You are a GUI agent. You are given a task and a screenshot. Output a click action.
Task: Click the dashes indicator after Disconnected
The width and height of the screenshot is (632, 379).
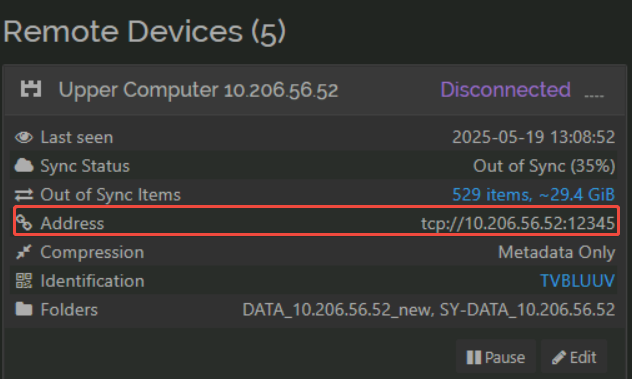coord(594,96)
